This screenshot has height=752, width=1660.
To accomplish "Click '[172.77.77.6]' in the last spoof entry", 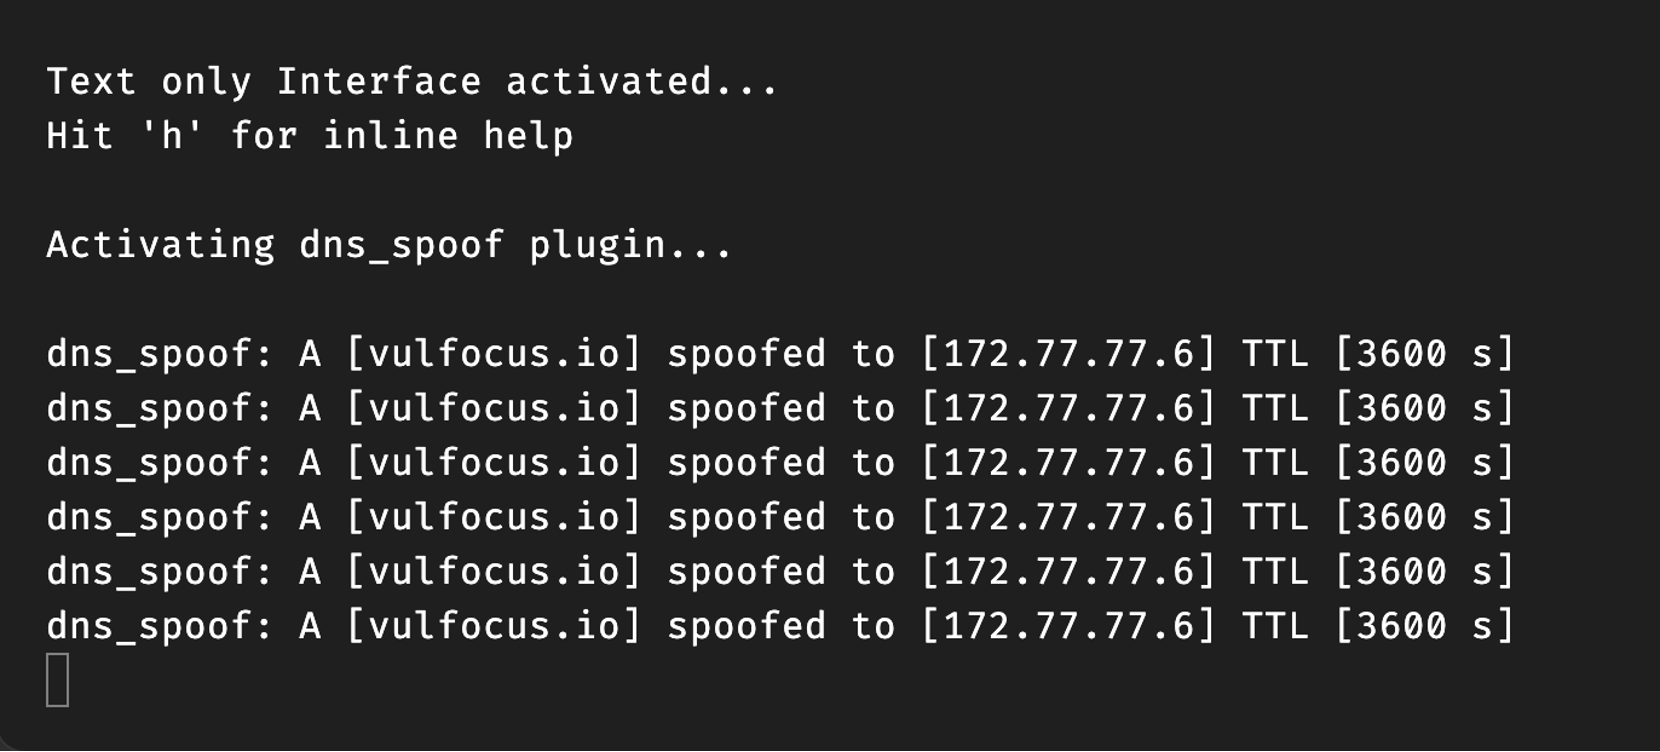I will pyautogui.click(x=1068, y=626).
